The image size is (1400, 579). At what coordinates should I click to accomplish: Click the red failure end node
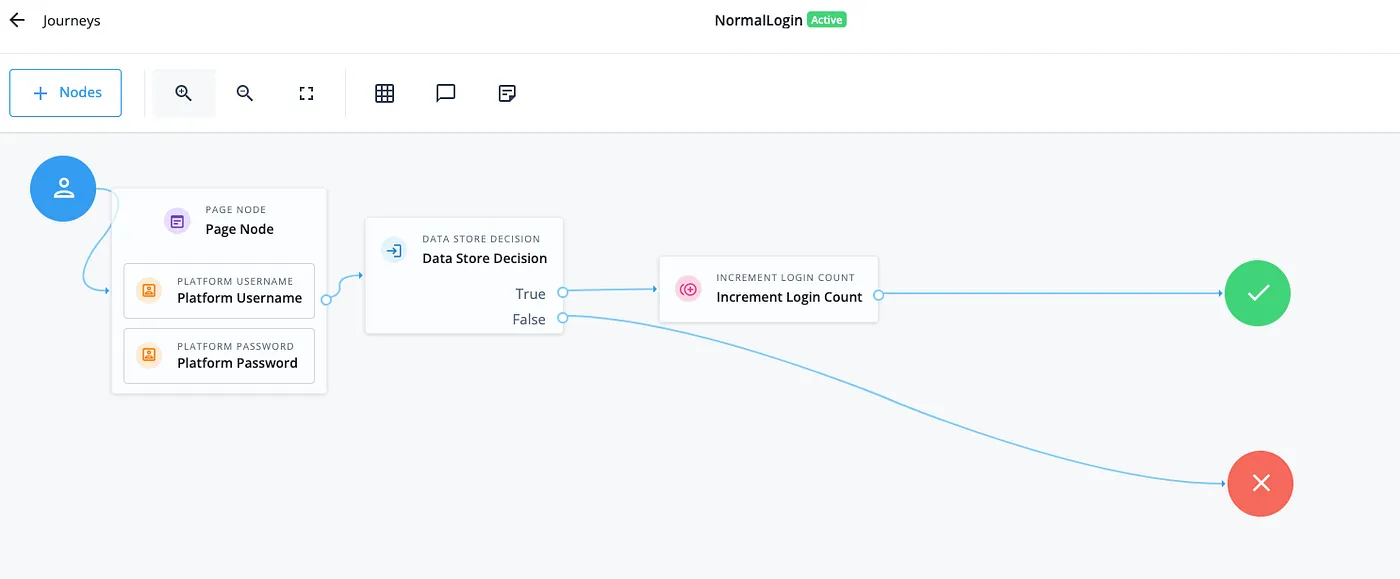1260,483
